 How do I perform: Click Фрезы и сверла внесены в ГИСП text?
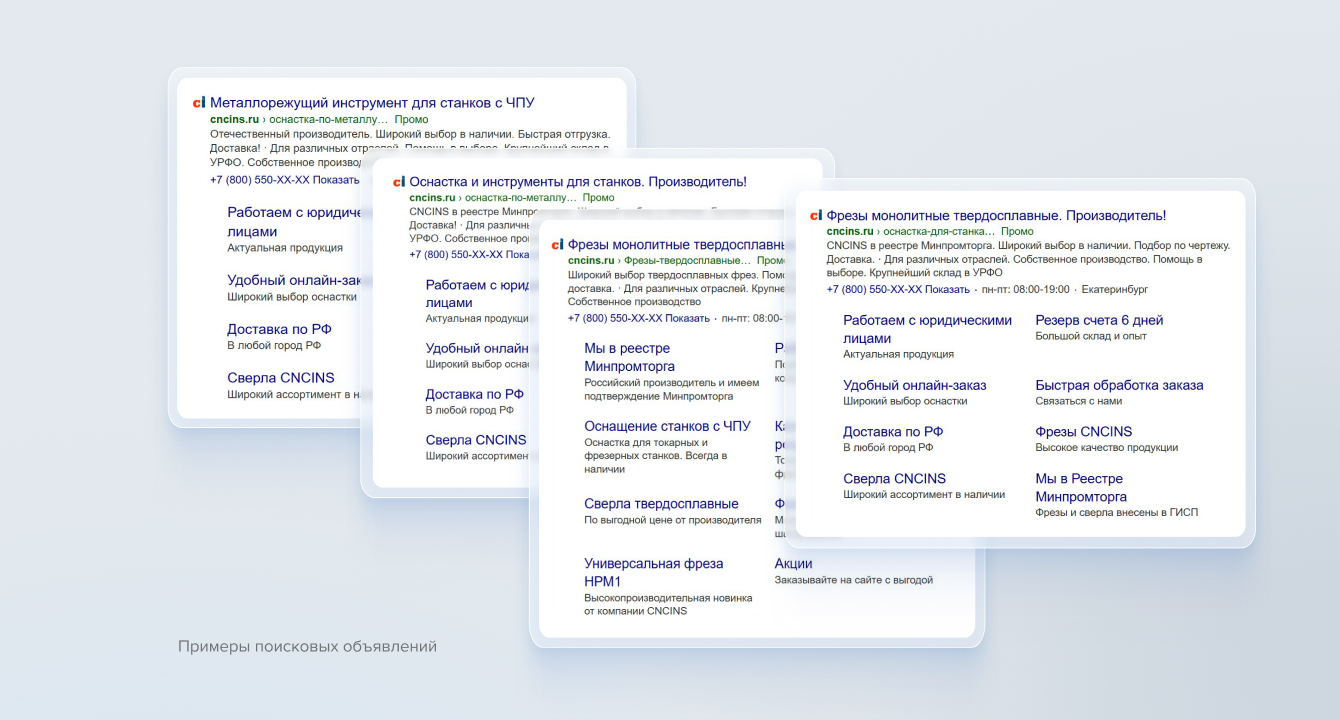coord(1116,512)
